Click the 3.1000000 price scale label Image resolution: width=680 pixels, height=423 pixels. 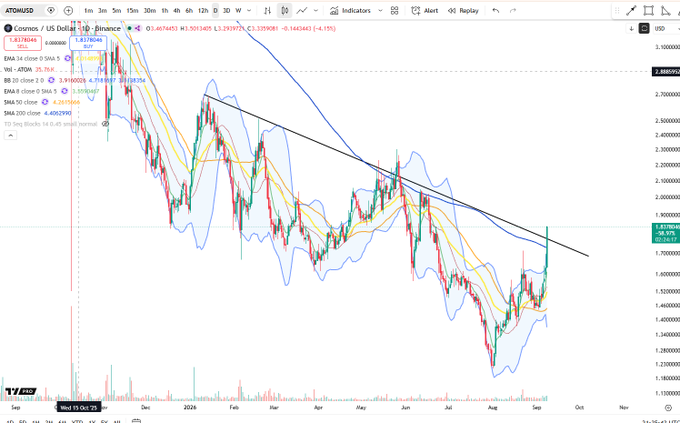click(x=667, y=46)
